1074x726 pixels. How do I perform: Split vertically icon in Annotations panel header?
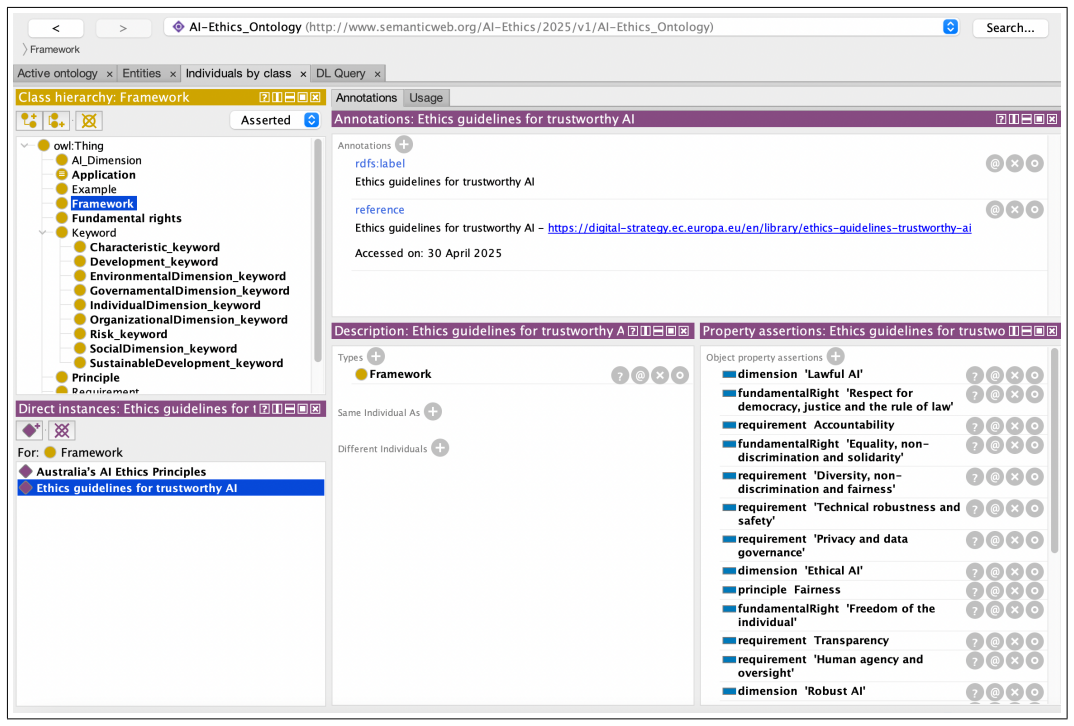click(x=1014, y=119)
